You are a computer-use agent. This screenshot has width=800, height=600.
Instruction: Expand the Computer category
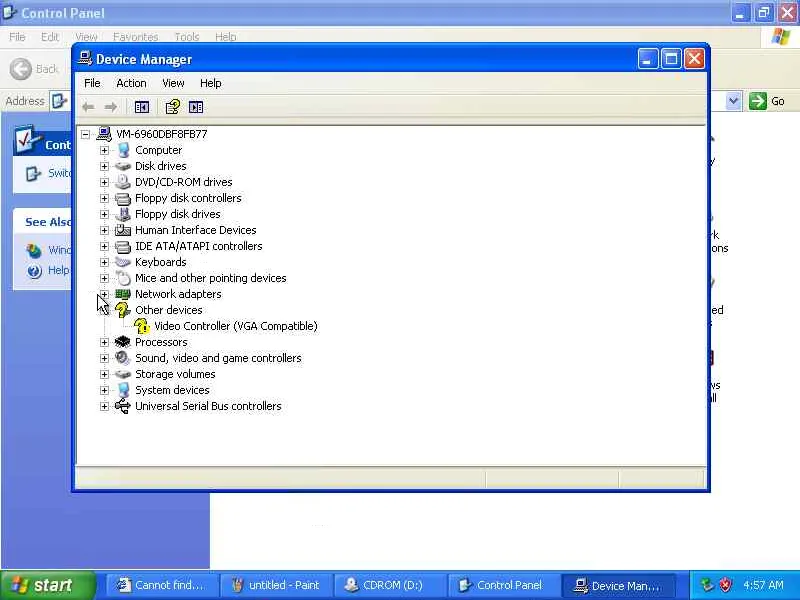[x=104, y=151]
